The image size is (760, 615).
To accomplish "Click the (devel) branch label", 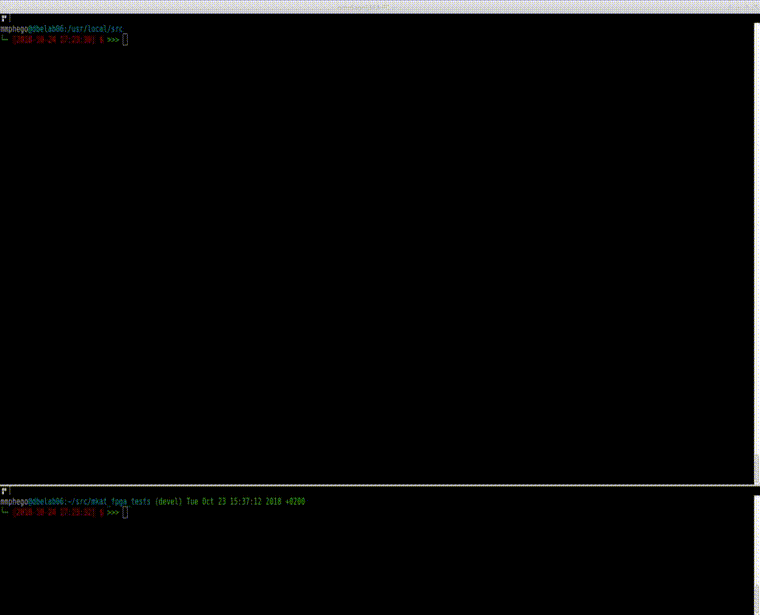I will [169, 502].
